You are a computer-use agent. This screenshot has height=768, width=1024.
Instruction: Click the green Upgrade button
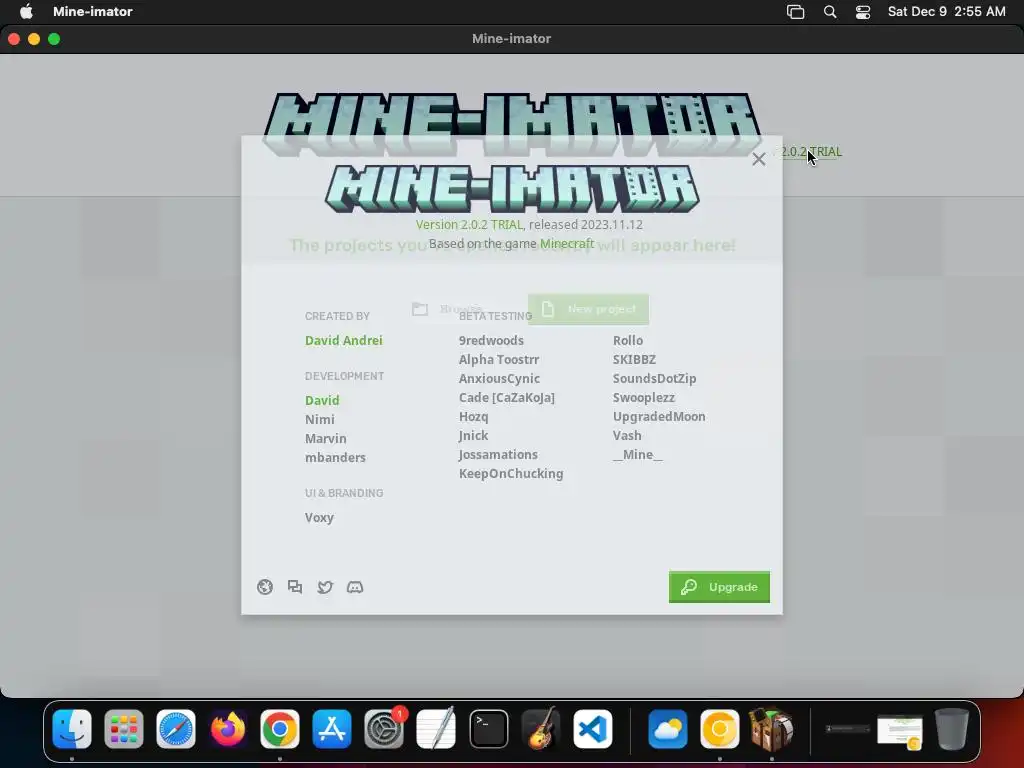coord(719,586)
